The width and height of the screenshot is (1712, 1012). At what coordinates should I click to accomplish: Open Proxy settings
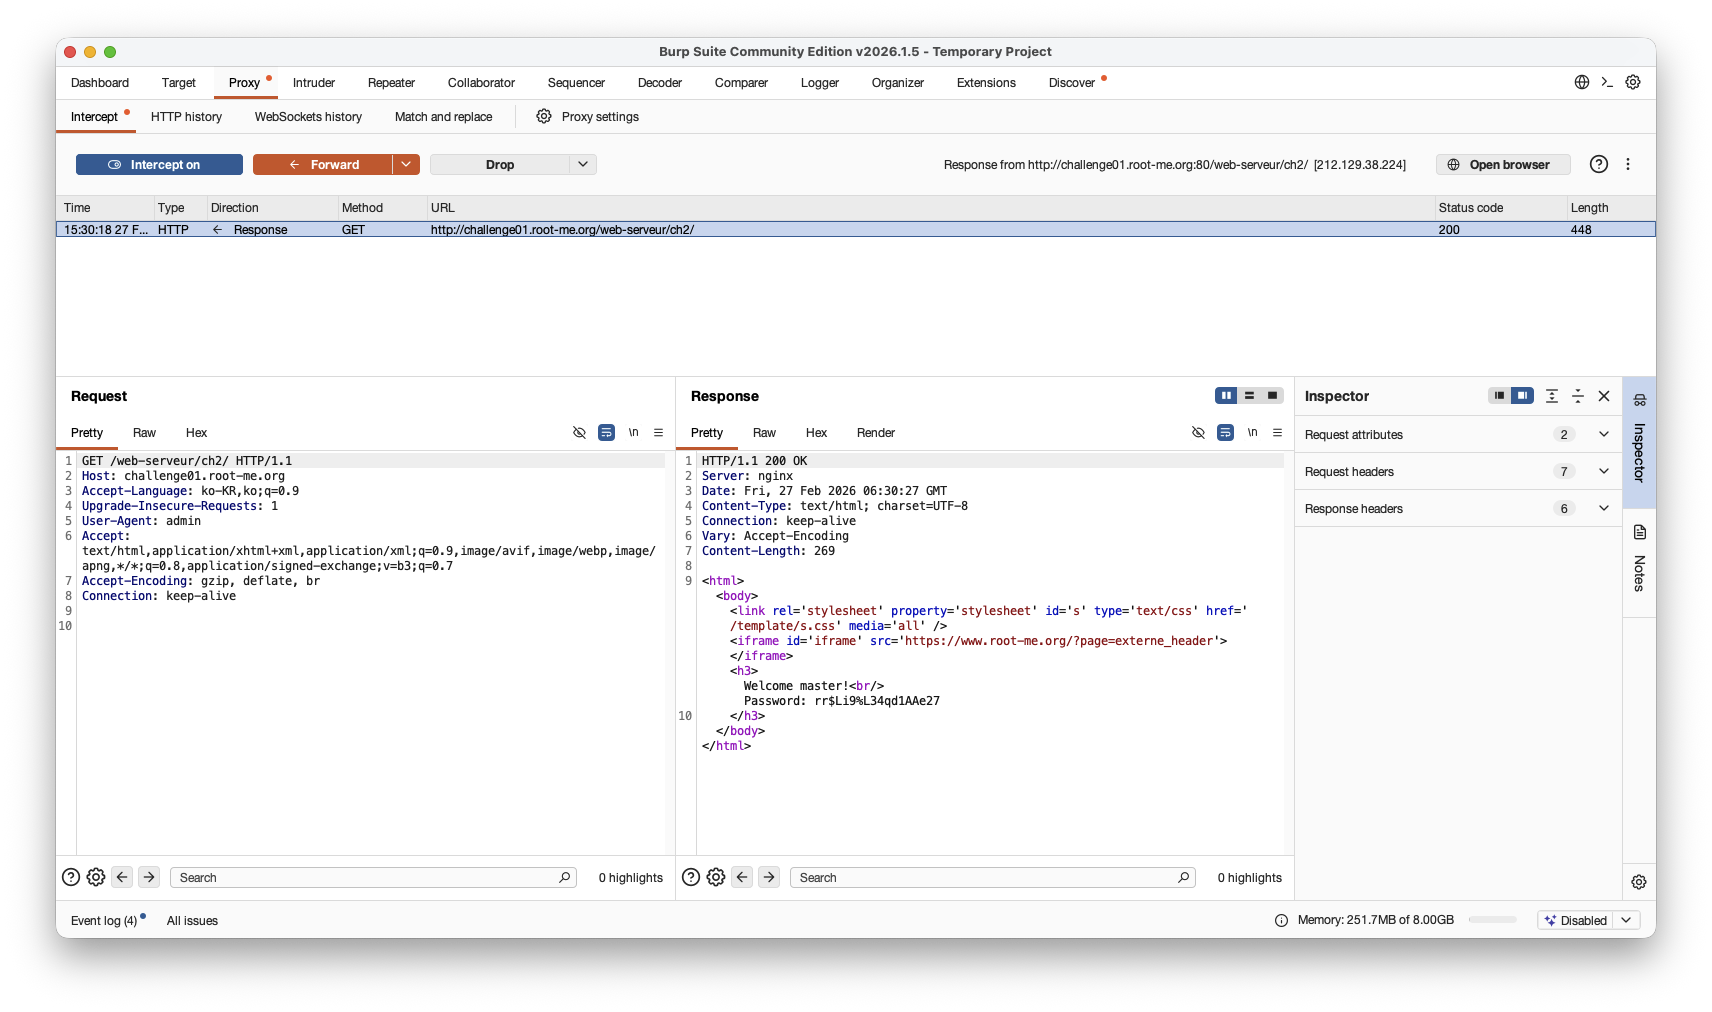point(588,116)
